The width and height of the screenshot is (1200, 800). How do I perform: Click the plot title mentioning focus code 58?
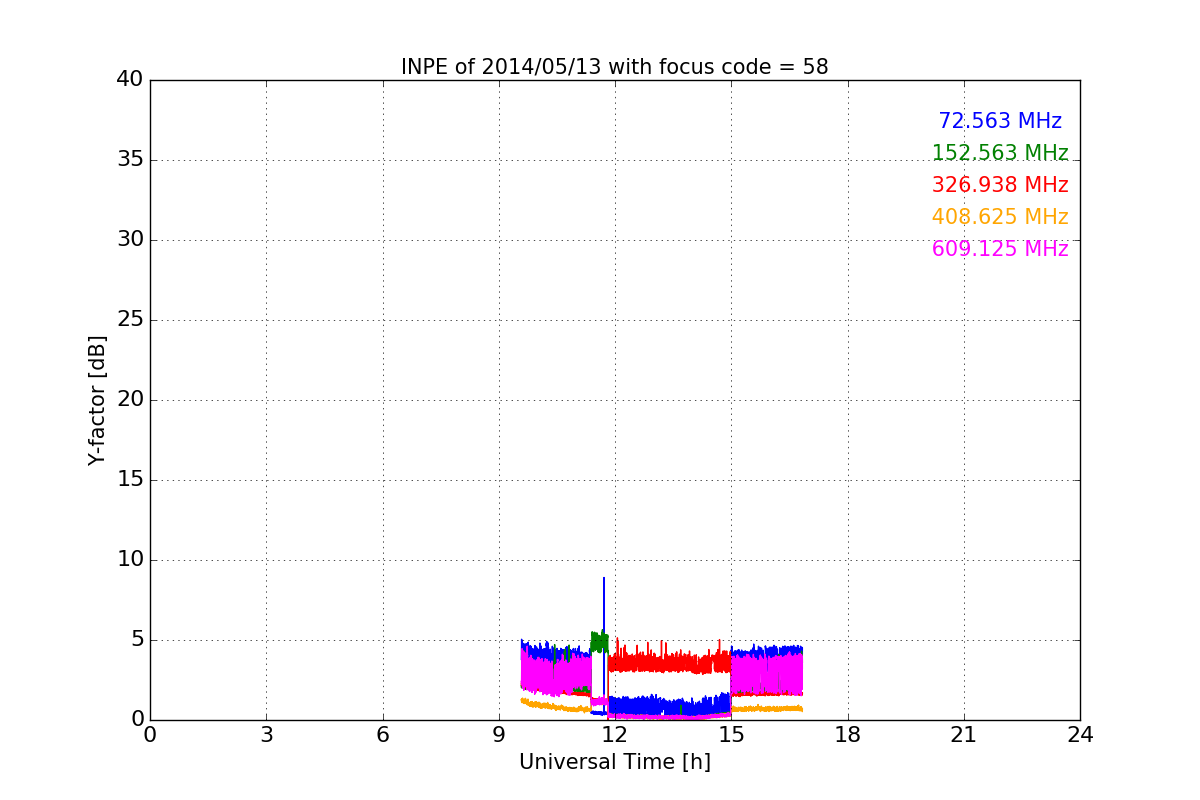pyautogui.click(x=614, y=67)
